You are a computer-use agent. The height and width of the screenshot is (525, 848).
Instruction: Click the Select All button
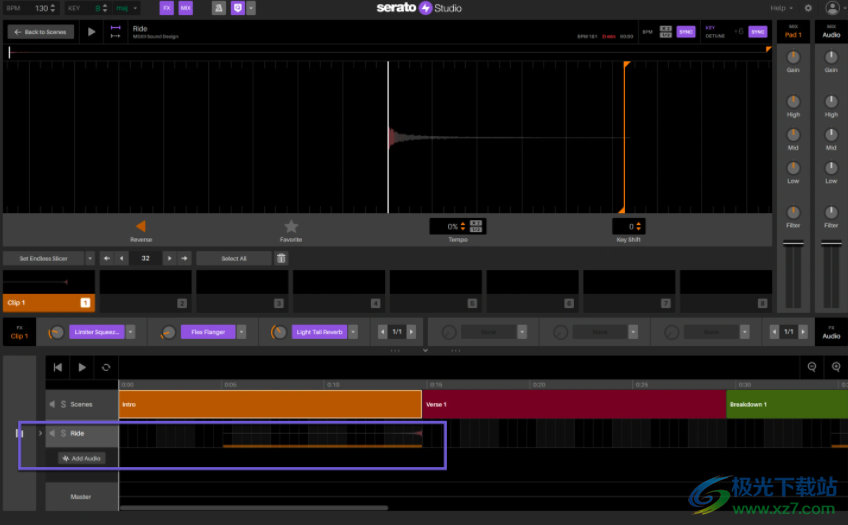(234, 258)
